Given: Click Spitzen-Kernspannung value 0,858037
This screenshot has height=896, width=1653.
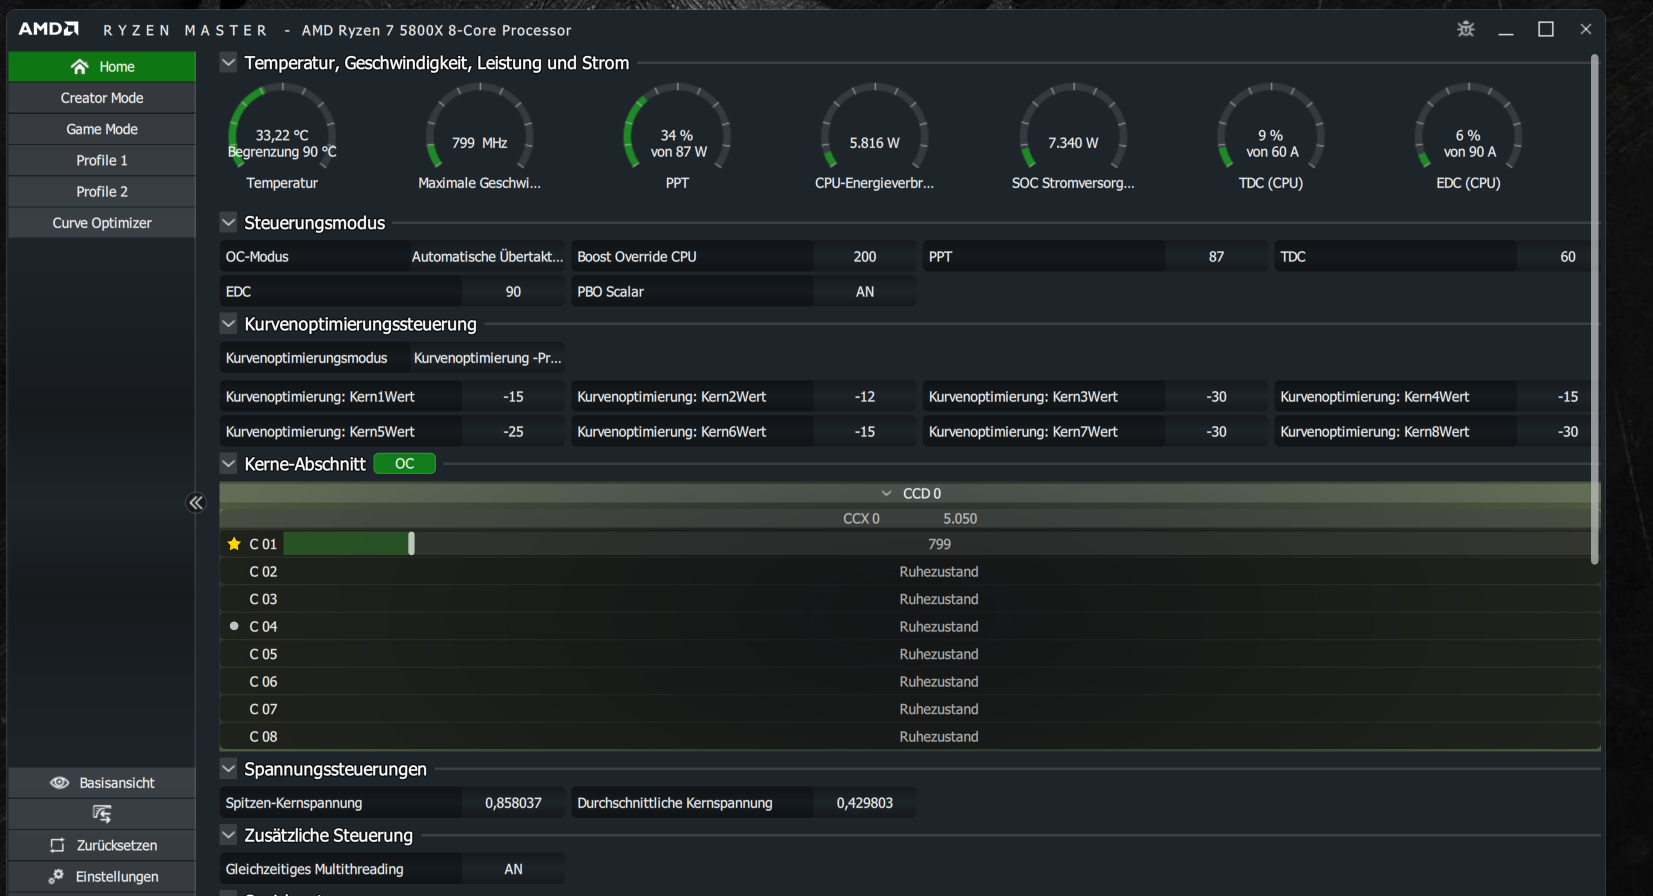Looking at the screenshot, I should click(x=513, y=803).
